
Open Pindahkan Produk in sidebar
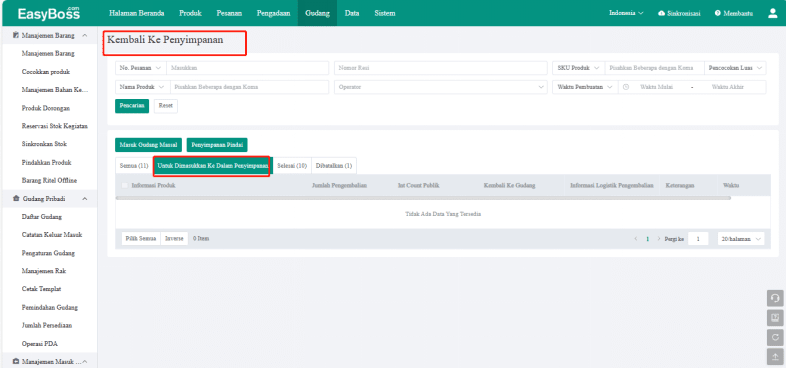click(x=46, y=163)
